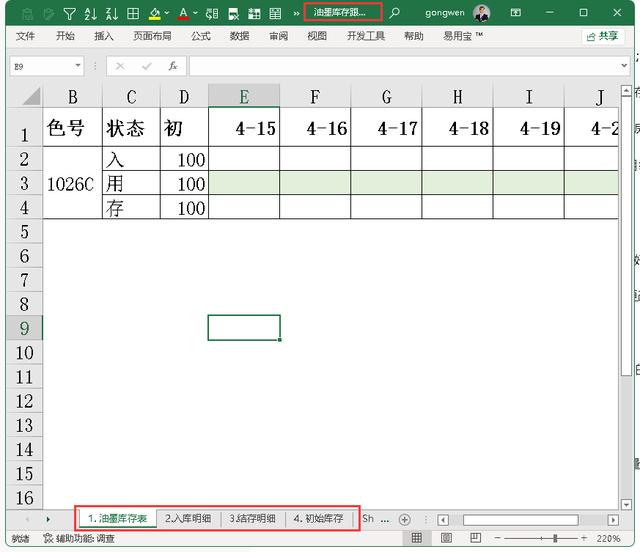Screen dimensions: 640x552
Task: Click the select-all triangle corner
Action: [31, 96]
